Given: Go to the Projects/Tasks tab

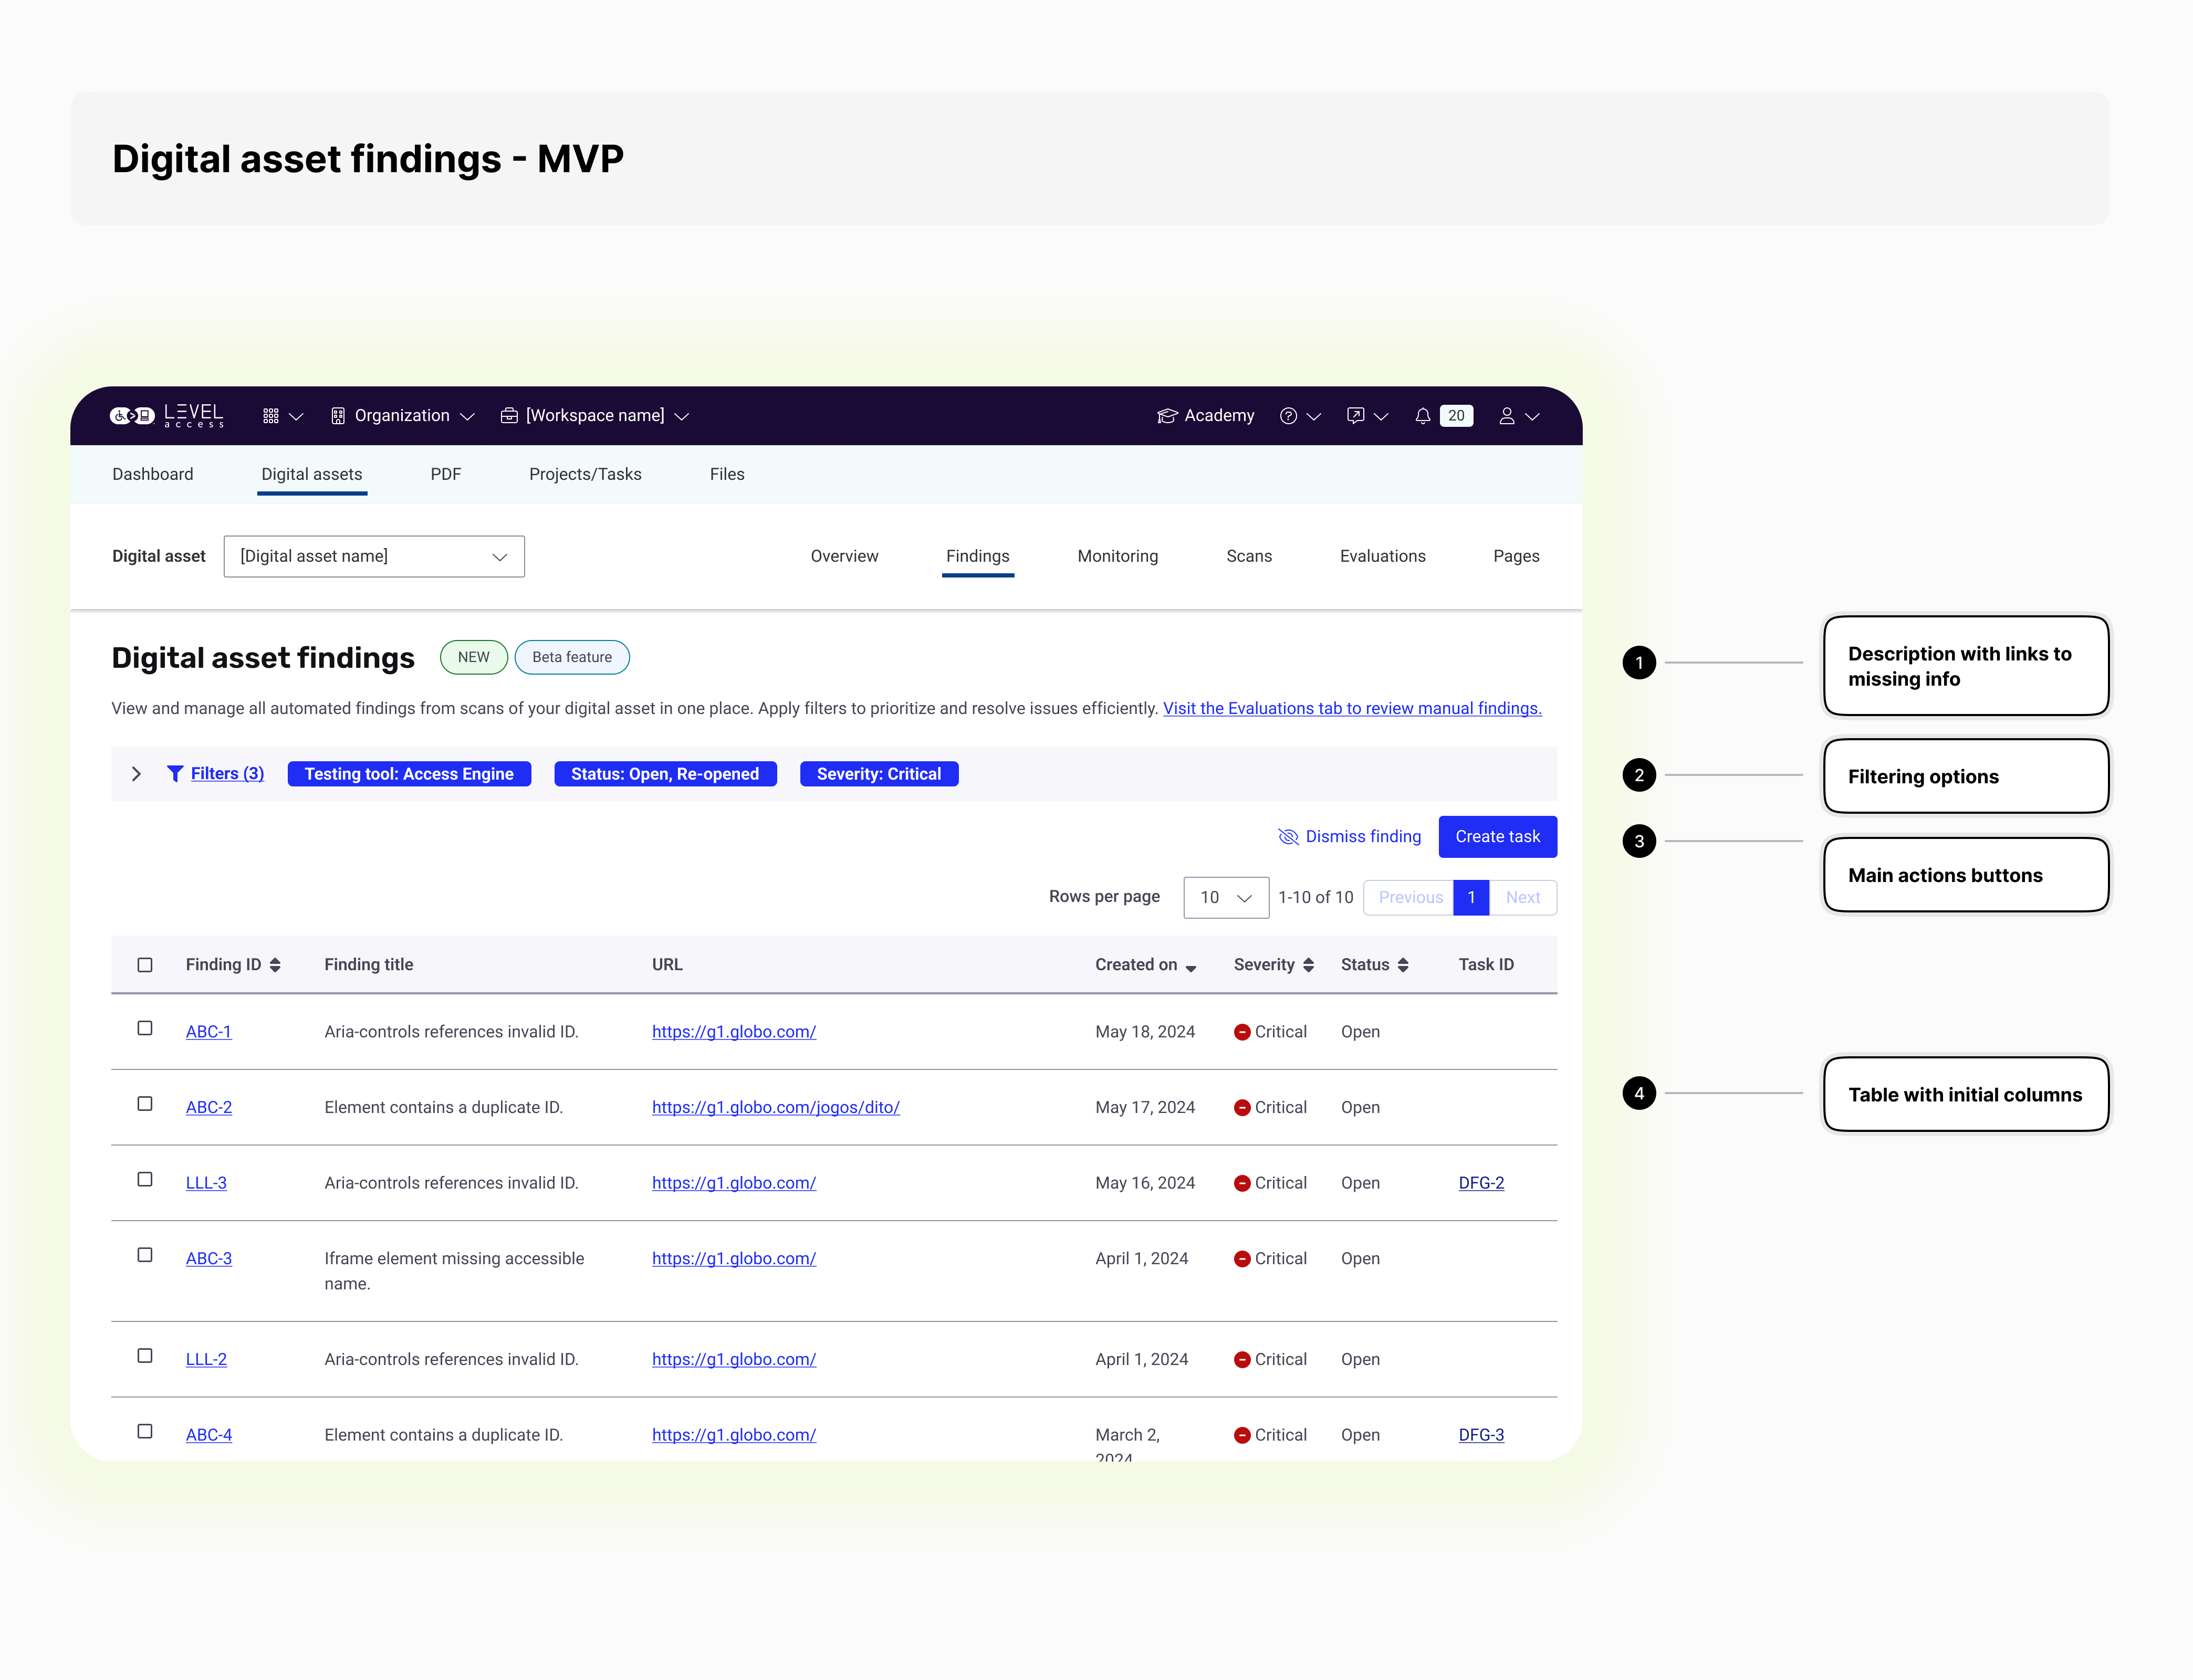Looking at the screenshot, I should [585, 474].
